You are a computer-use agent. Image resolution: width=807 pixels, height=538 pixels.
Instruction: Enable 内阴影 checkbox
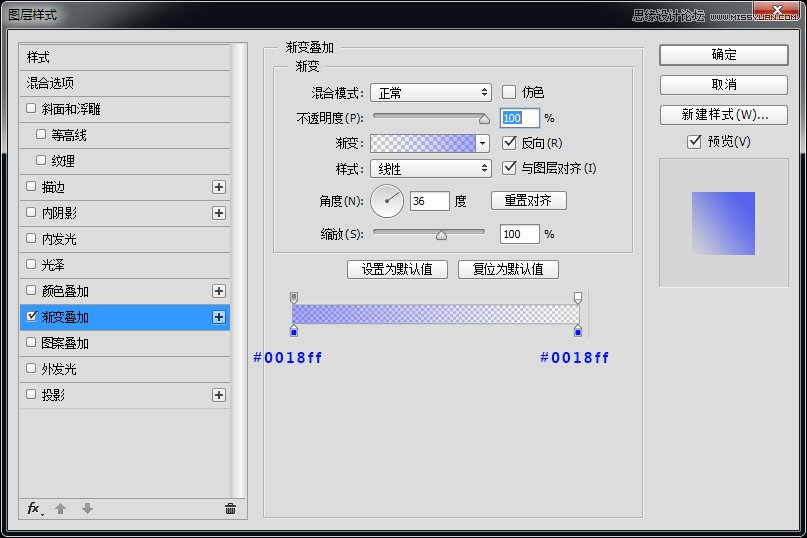(x=31, y=212)
